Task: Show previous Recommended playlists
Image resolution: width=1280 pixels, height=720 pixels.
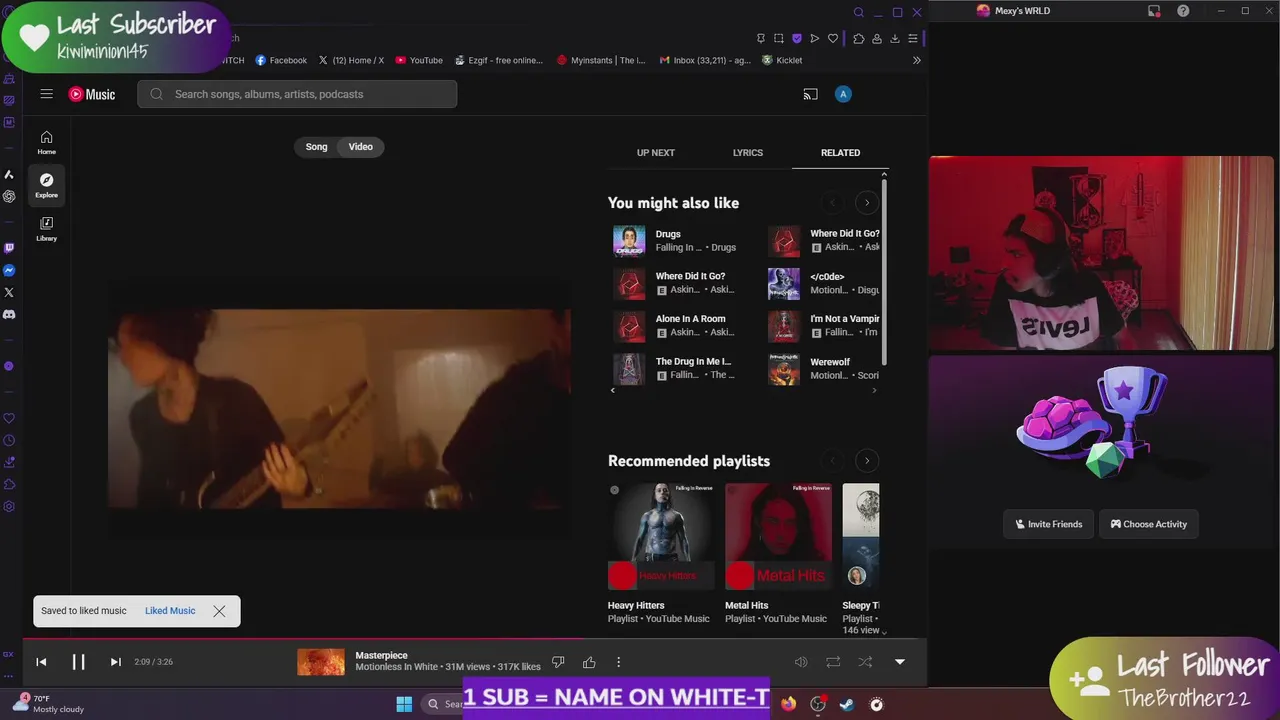Action: coord(832,461)
